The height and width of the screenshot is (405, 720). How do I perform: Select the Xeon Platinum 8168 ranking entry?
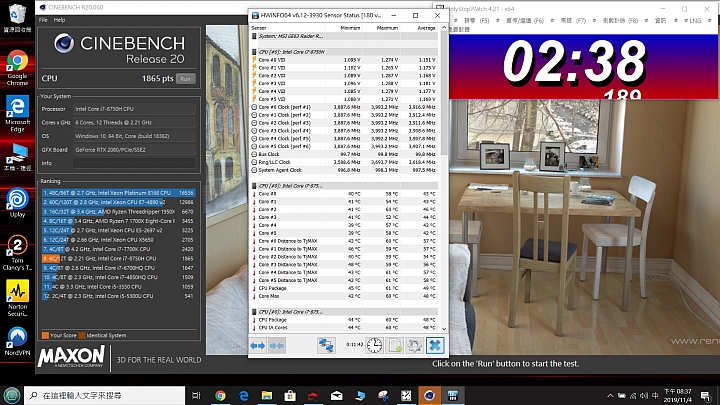tap(118, 193)
